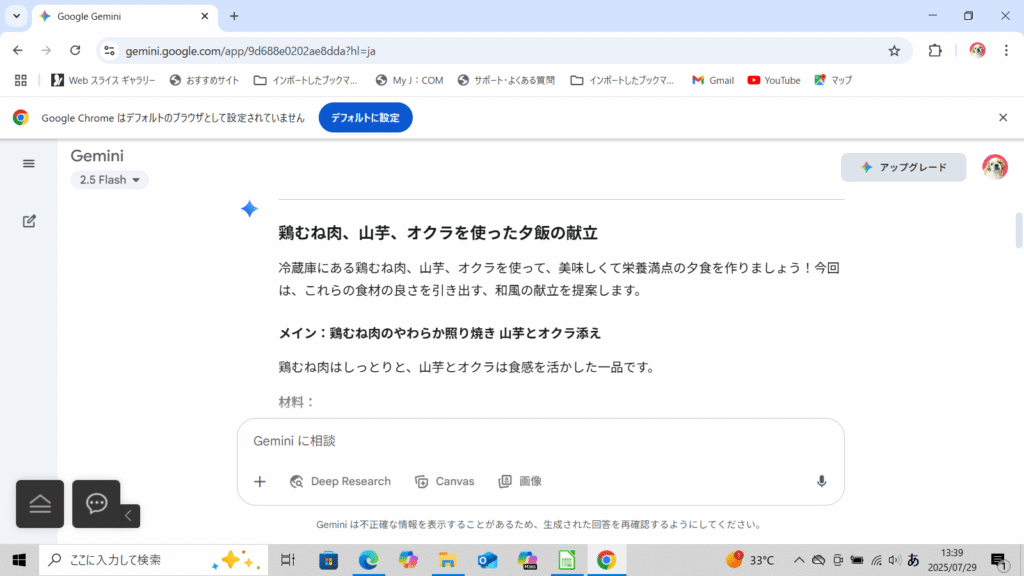Image resolution: width=1024 pixels, height=576 pixels.
Task: Close the Google Gemini tab
Action: [x=204, y=16]
